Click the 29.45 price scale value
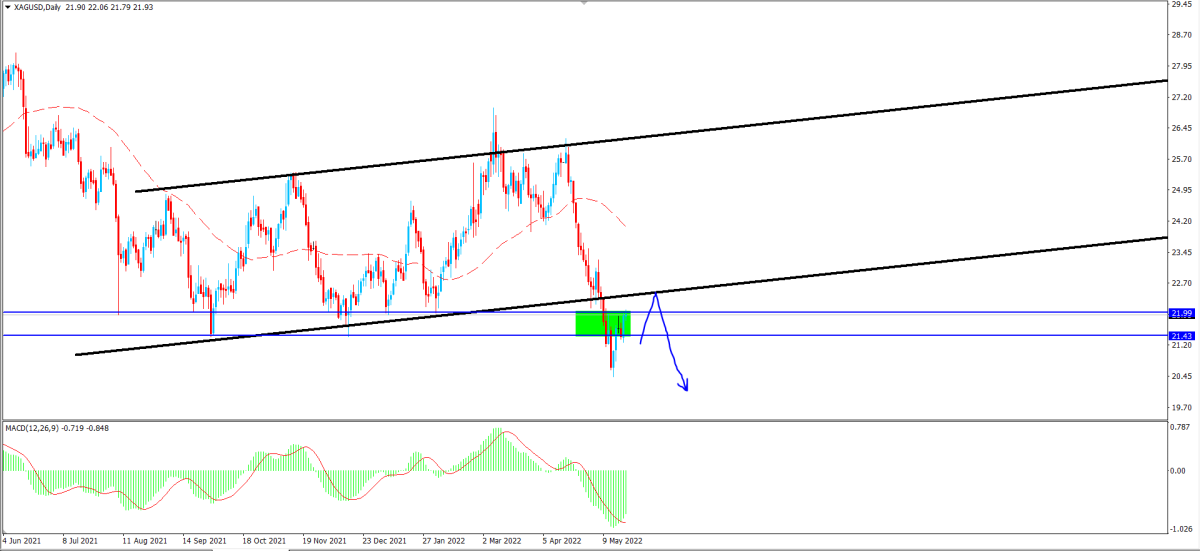This screenshot has width=1200, height=551. pyautogui.click(x=1181, y=4)
